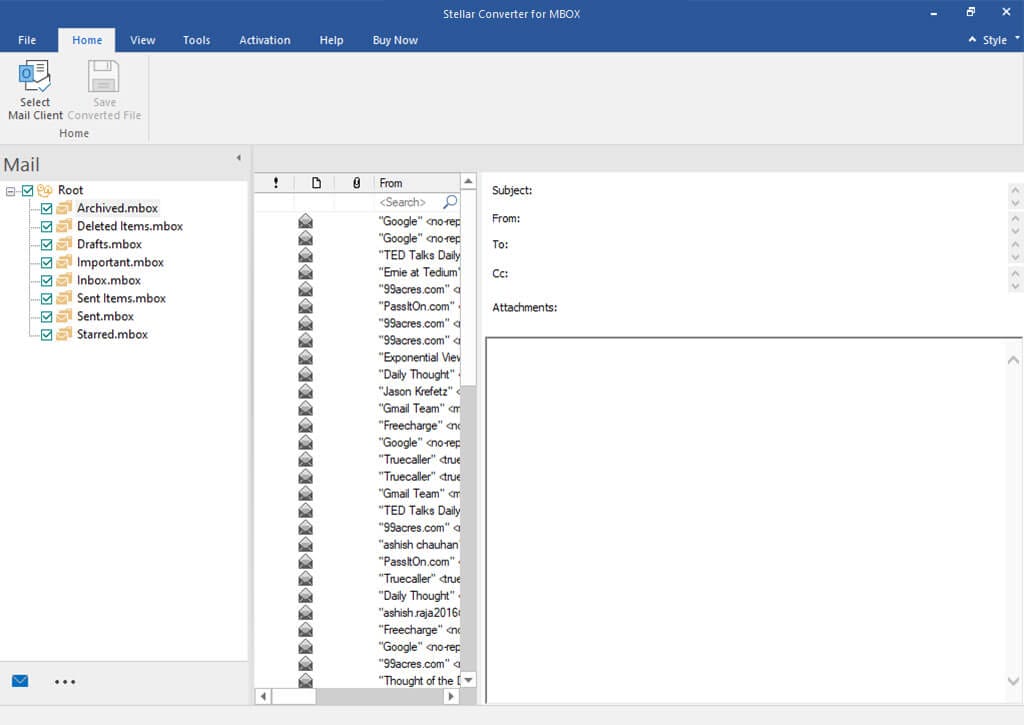Select the Archived.mbox folder icon
This screenshot has width=1024, height=725.
coord(65,208)
